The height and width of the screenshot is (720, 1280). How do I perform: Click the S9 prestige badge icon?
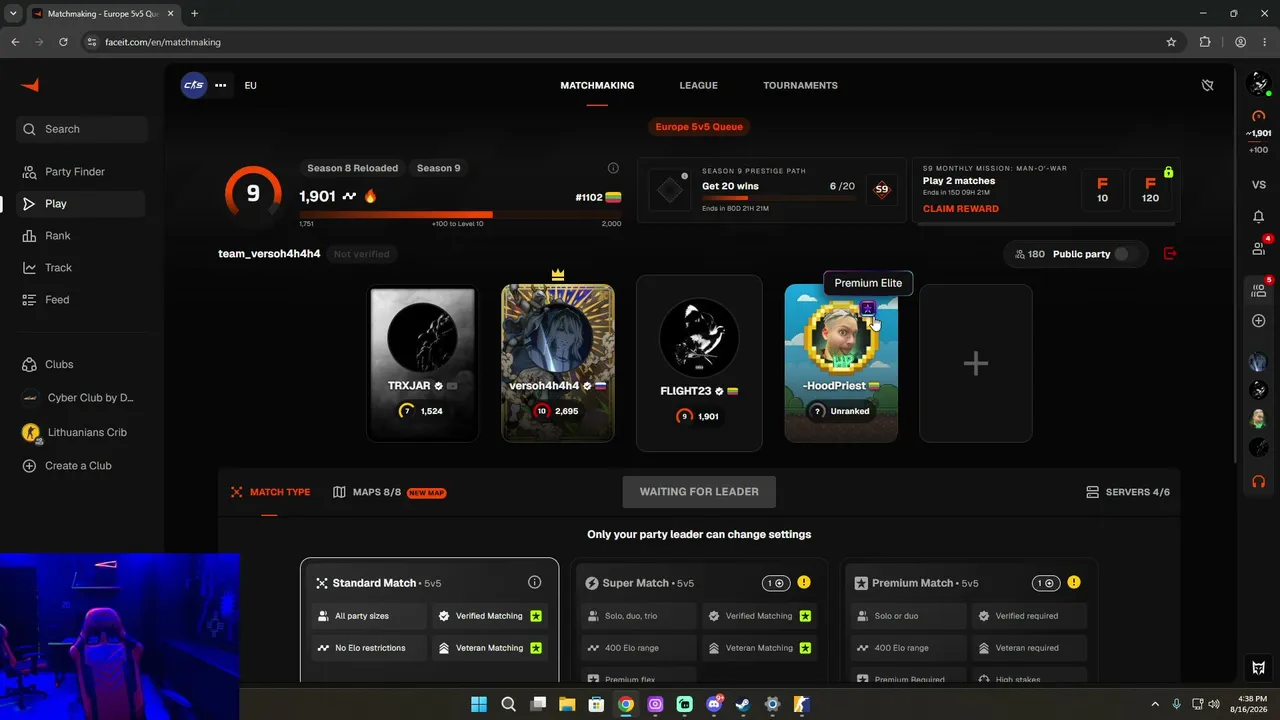point(881,189)
